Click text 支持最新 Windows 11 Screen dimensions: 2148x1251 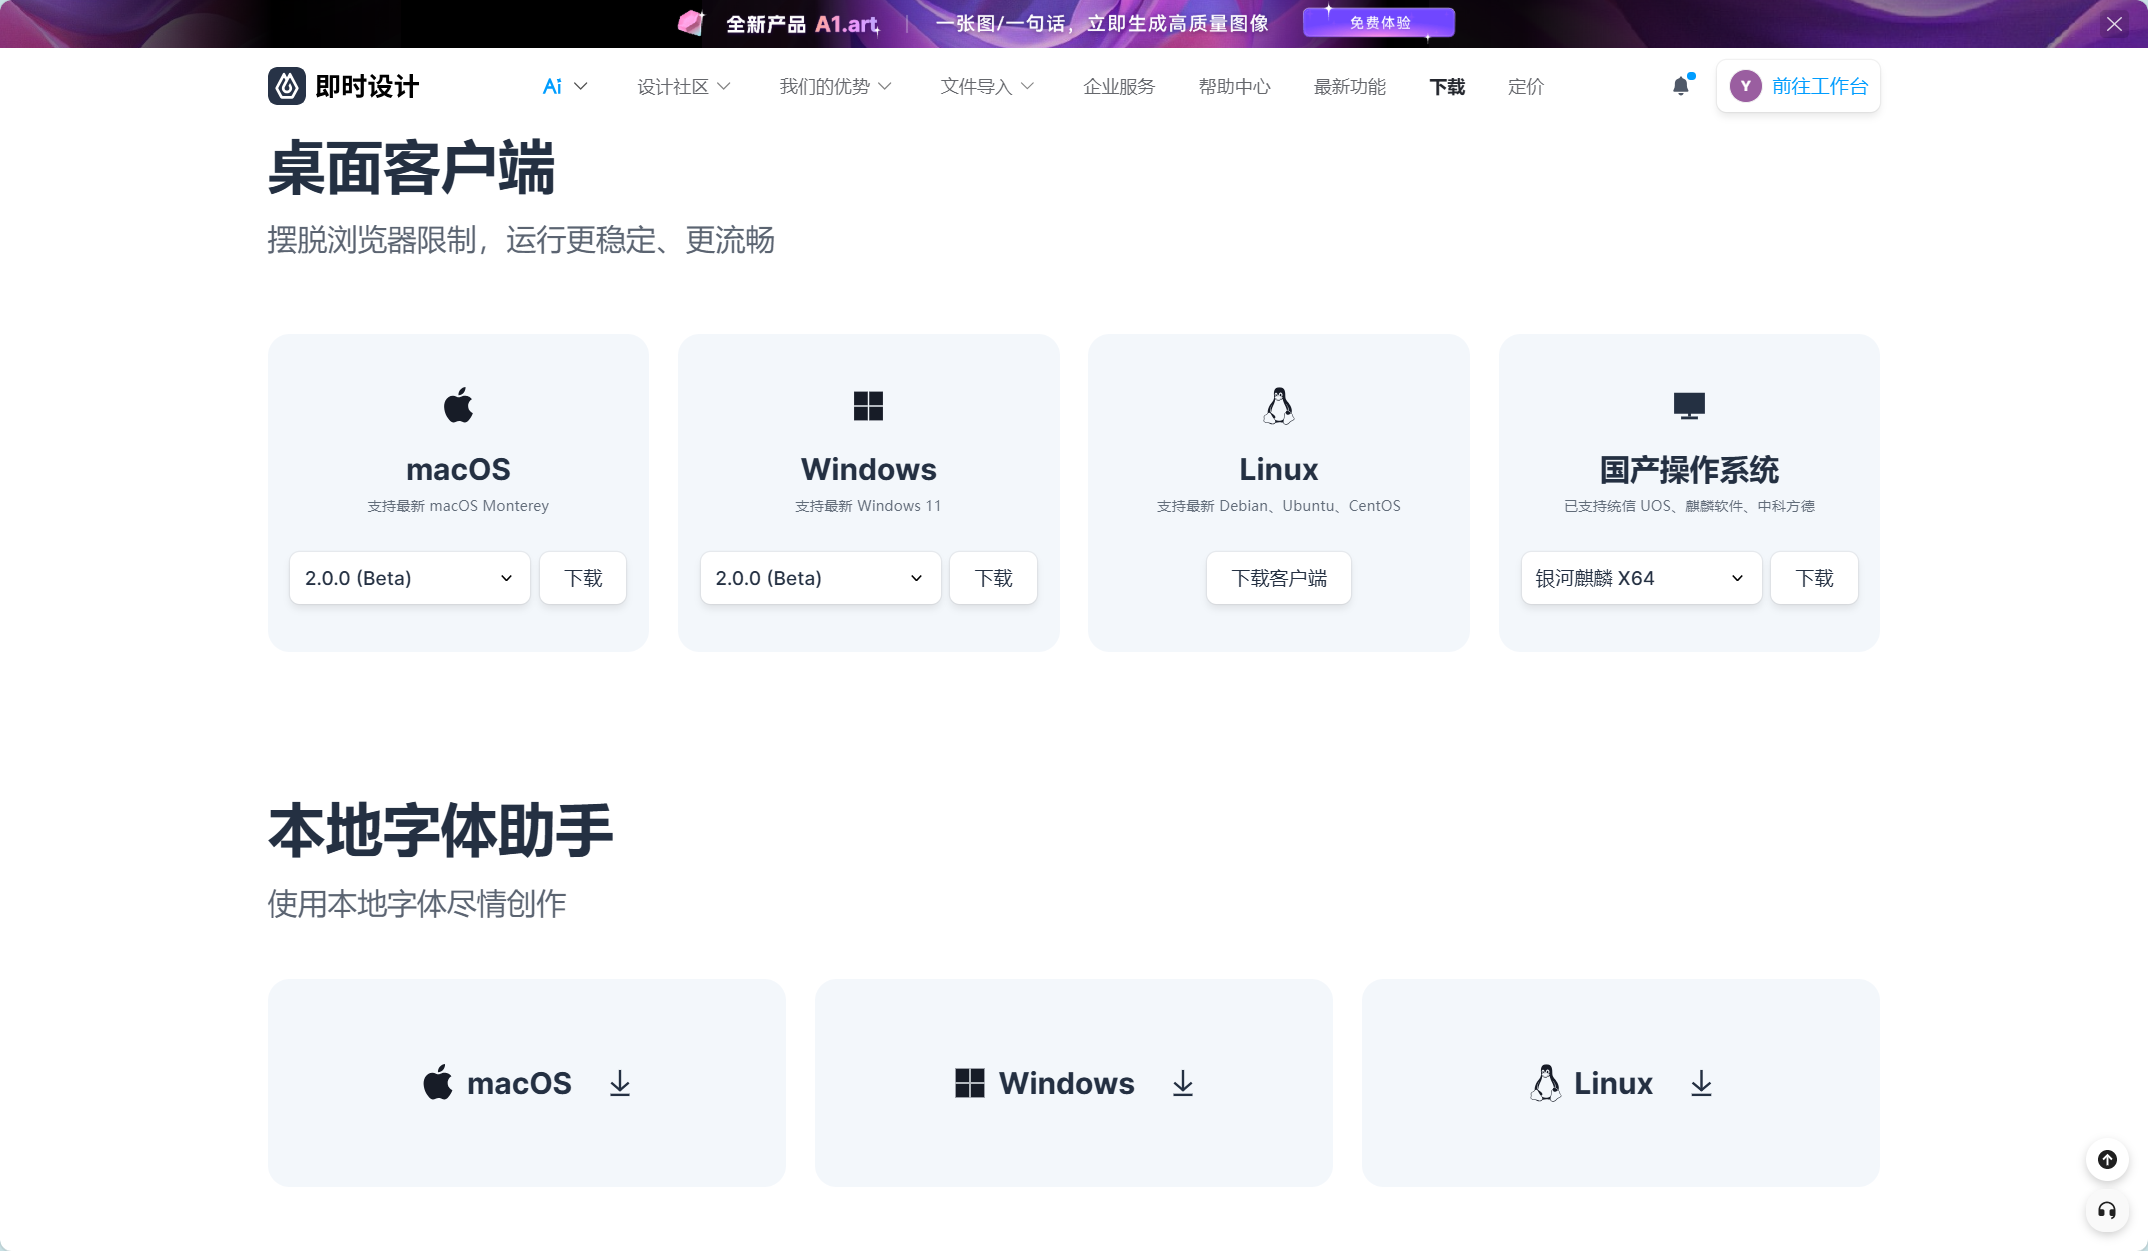click(x=868, y=506)
